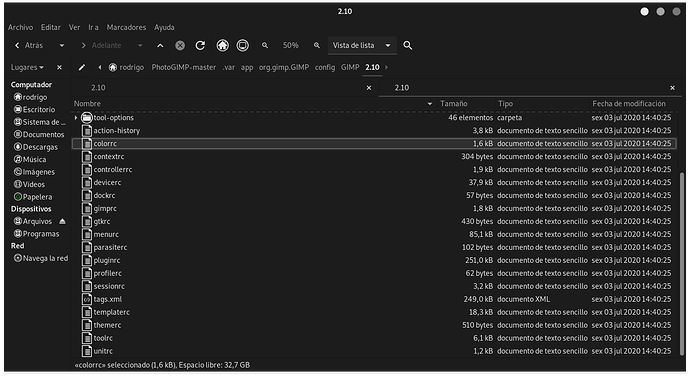Jump to config in the path bar
690x377 pixels.
[325, 67]
